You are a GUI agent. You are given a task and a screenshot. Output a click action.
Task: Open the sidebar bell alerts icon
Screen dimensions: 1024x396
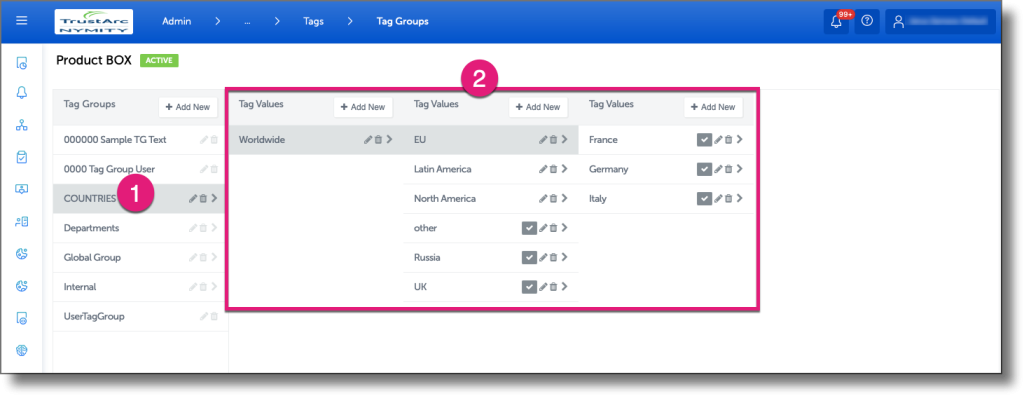22,93
